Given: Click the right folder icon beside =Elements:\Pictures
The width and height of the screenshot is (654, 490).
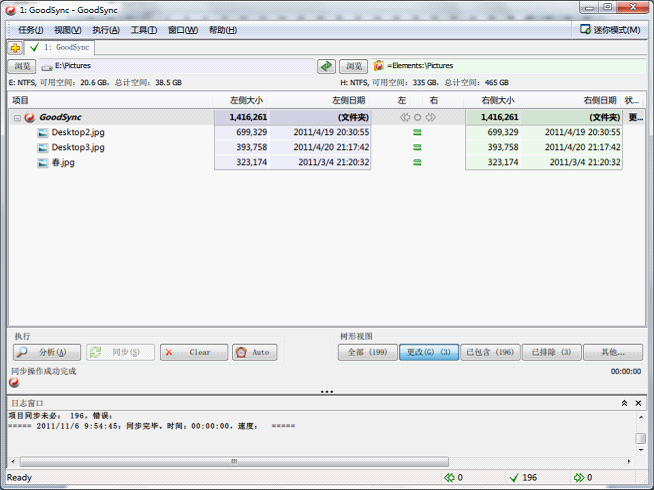Looking at the screenshot, I should pos(379,65).
